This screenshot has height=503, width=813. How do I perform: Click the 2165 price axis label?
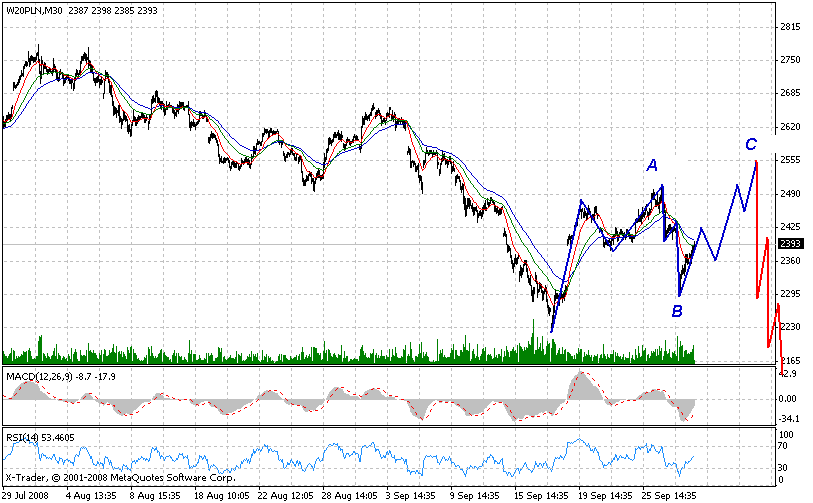[x=792, y=360]
